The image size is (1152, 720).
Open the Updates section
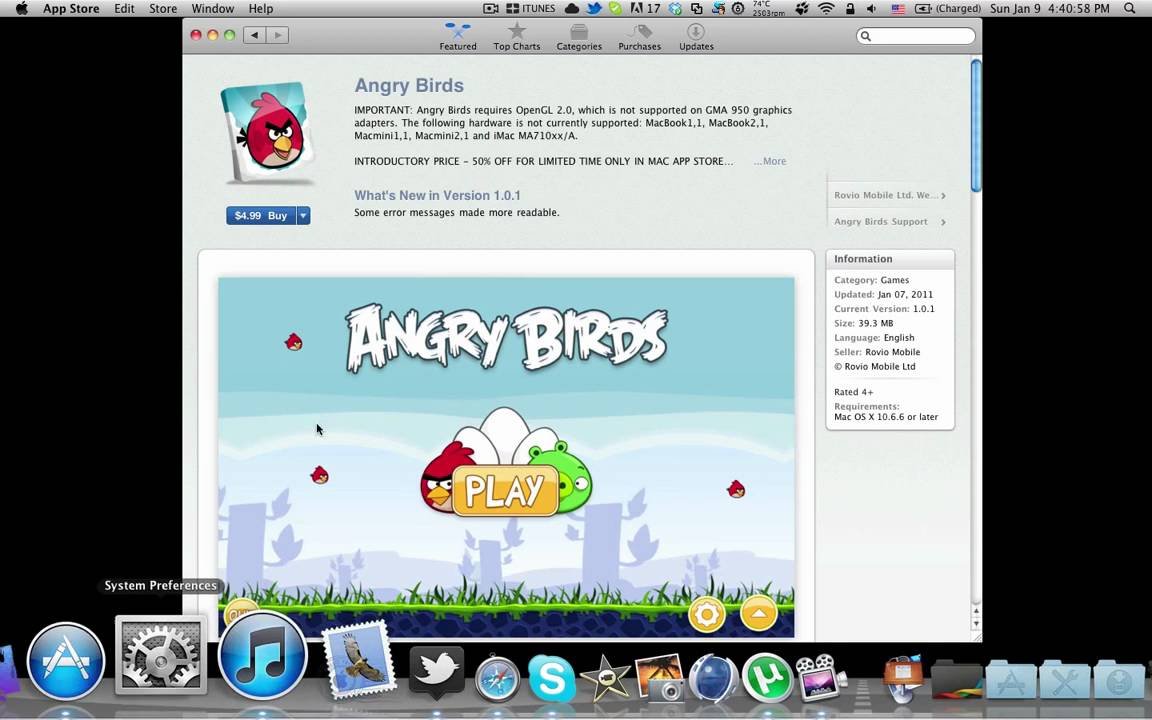[696, 37]
